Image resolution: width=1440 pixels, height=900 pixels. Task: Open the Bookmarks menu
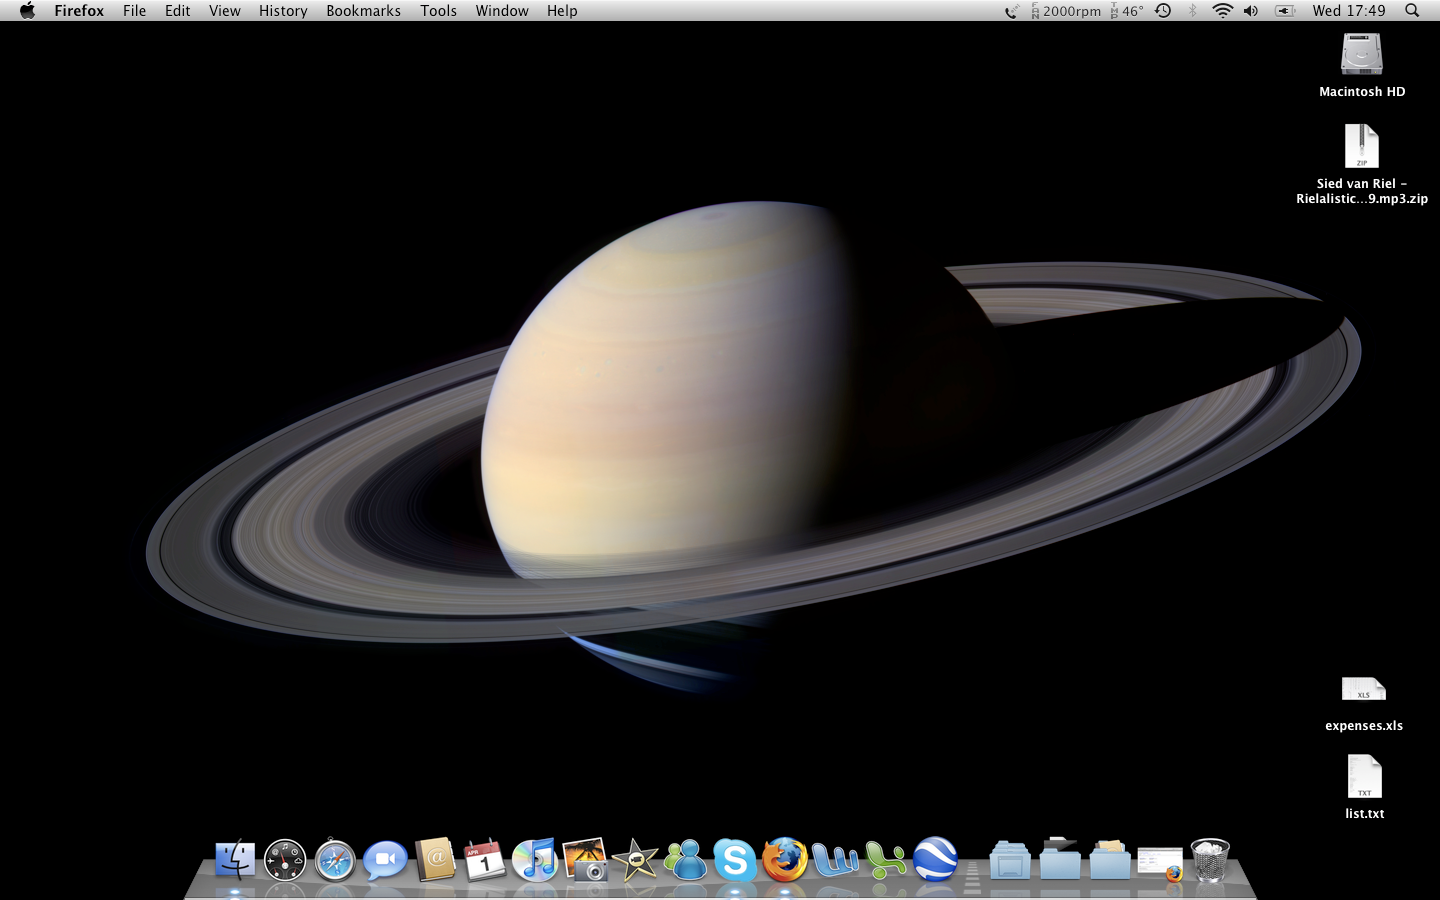coord(363,11)
